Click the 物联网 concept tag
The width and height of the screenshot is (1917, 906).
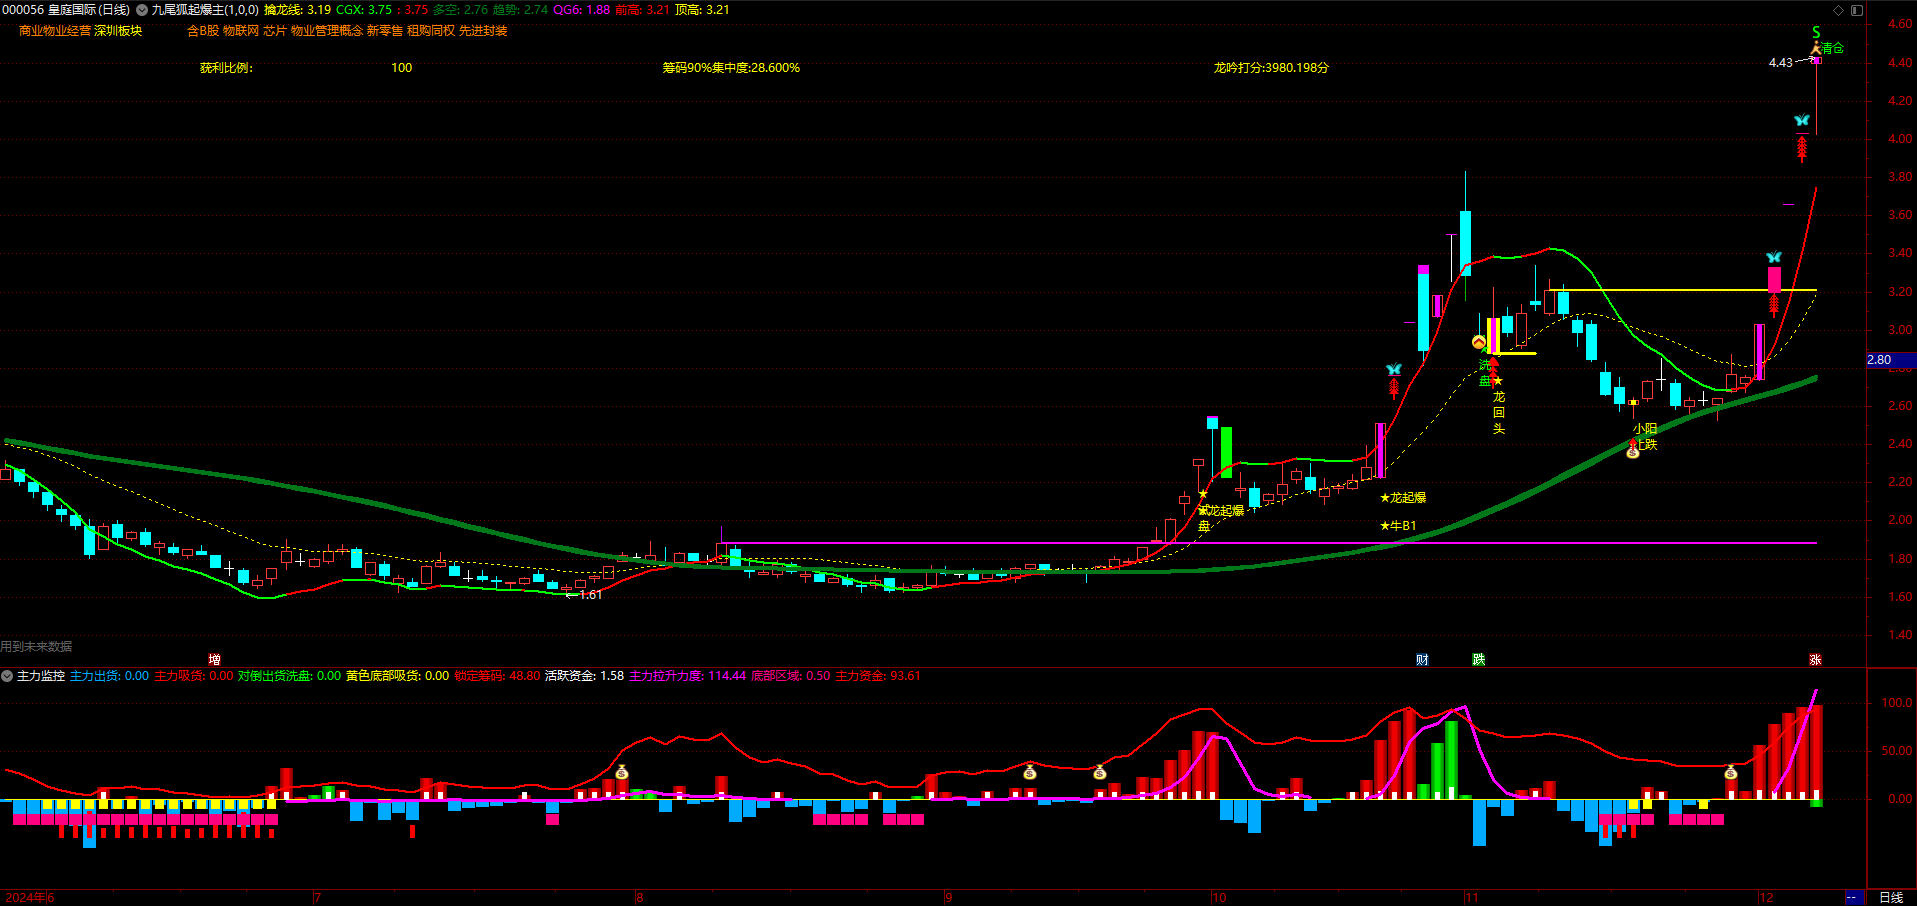(x=241, y=31)
